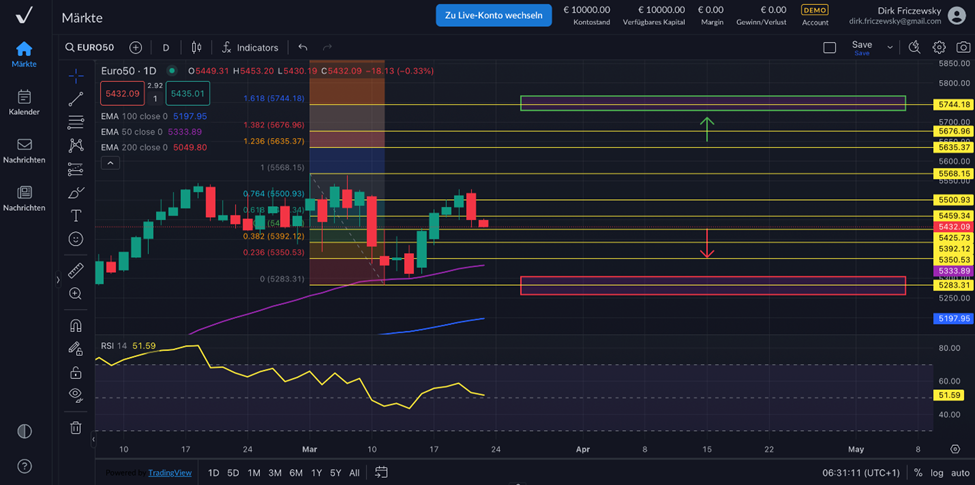Open Kalender in the left sidebar
This screenshot has height=485, width=975.
(24, 102)
